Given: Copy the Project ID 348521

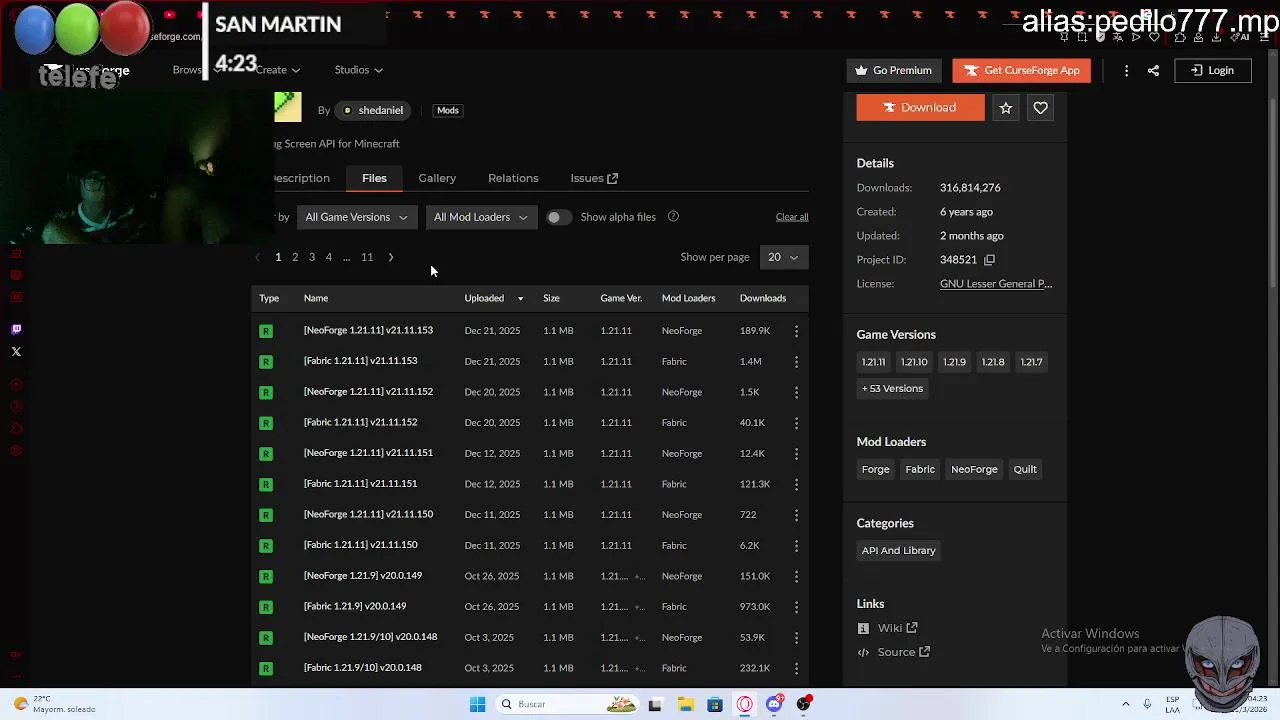Looking at the screenshot, I should point(989,260).
